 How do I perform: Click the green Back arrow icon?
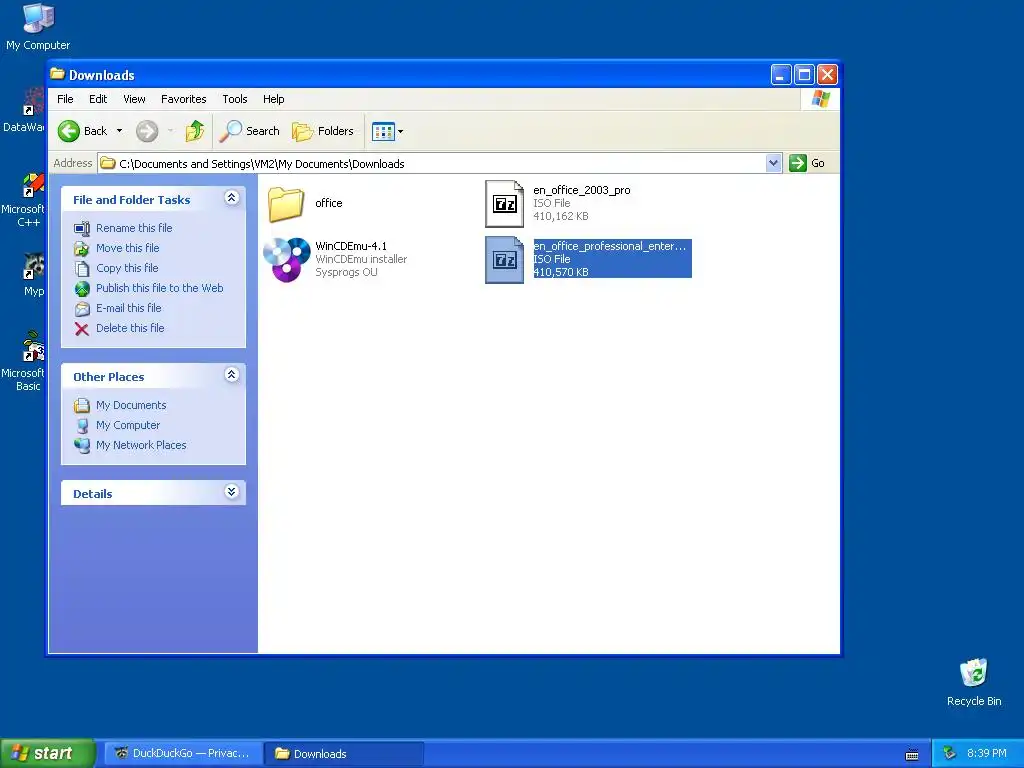pos(69,131)
